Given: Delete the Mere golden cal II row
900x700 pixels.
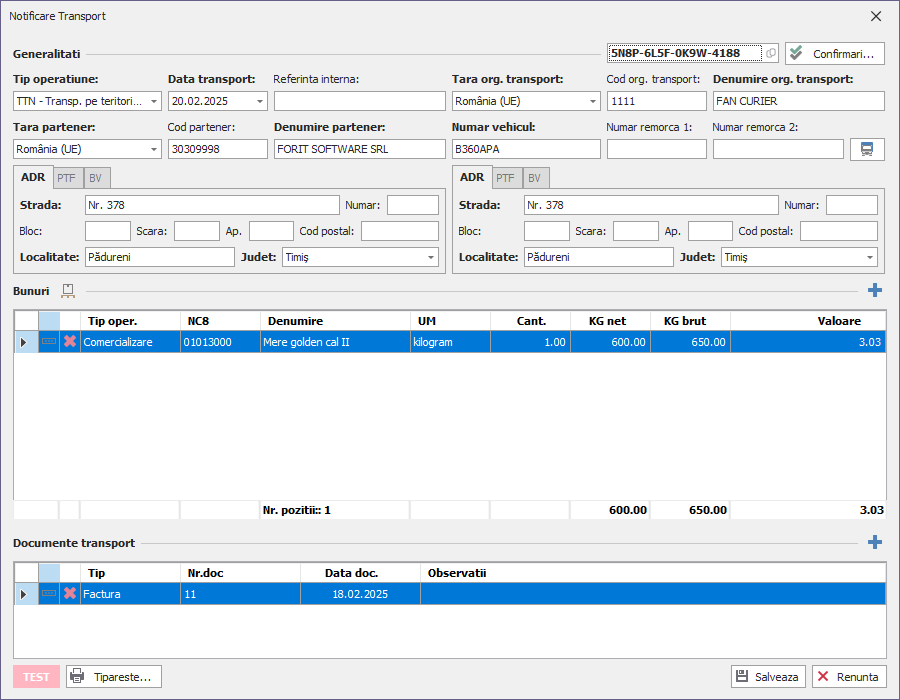Looking at the screenshot, I should point(70,342).
